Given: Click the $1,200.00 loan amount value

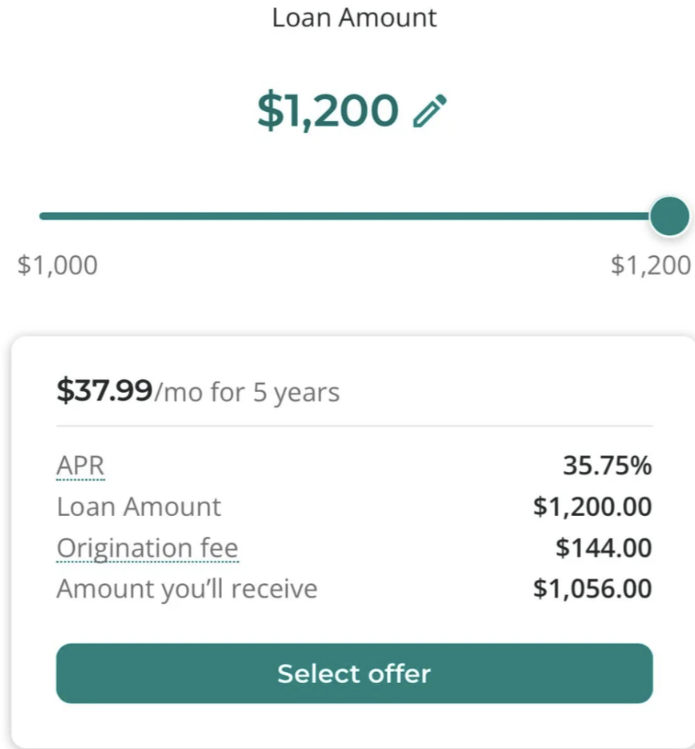Looking at the screenshot, I should point(592,507).
